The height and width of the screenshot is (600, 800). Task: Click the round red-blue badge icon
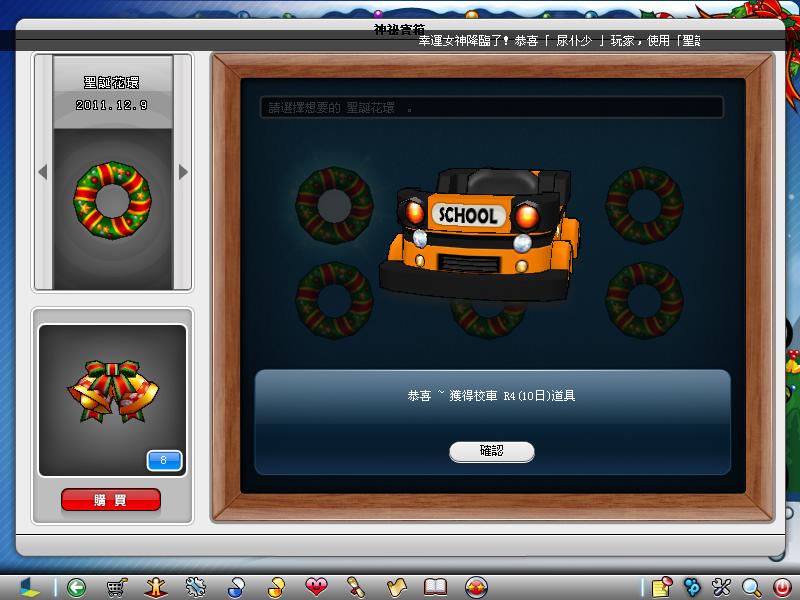(x=476, y=587)
